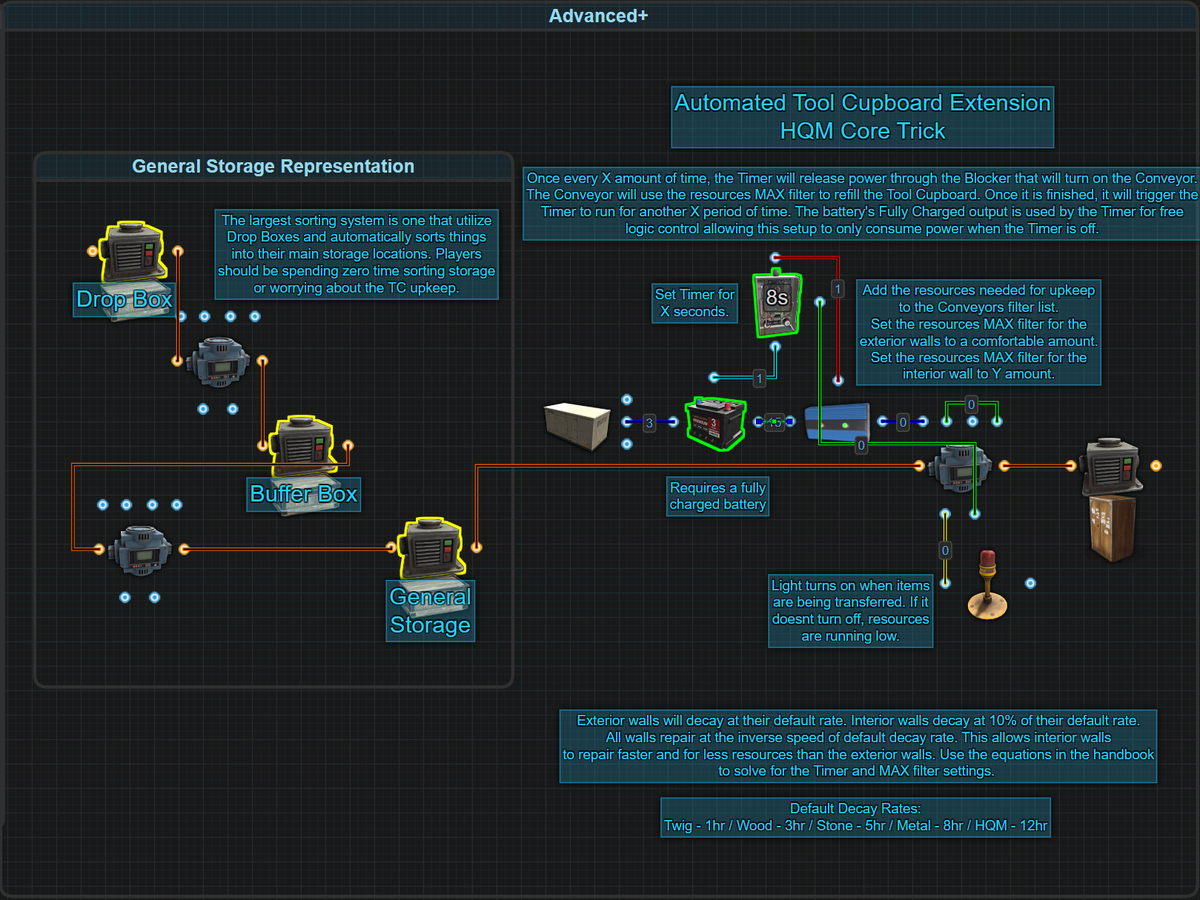Click the port below the Timer
Viewport: 1200px width, 900px height.
[776, 347]
